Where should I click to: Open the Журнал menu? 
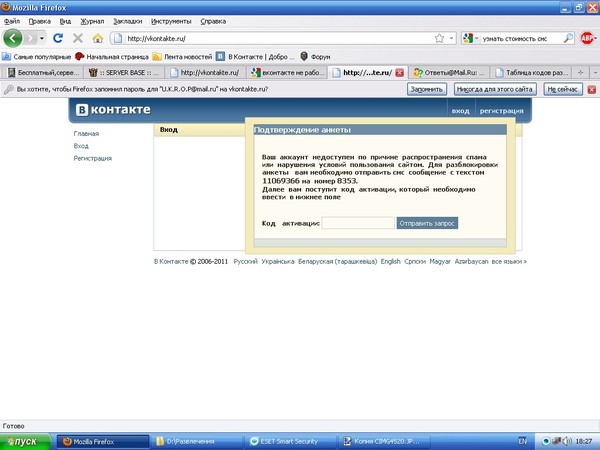[92, 21]
